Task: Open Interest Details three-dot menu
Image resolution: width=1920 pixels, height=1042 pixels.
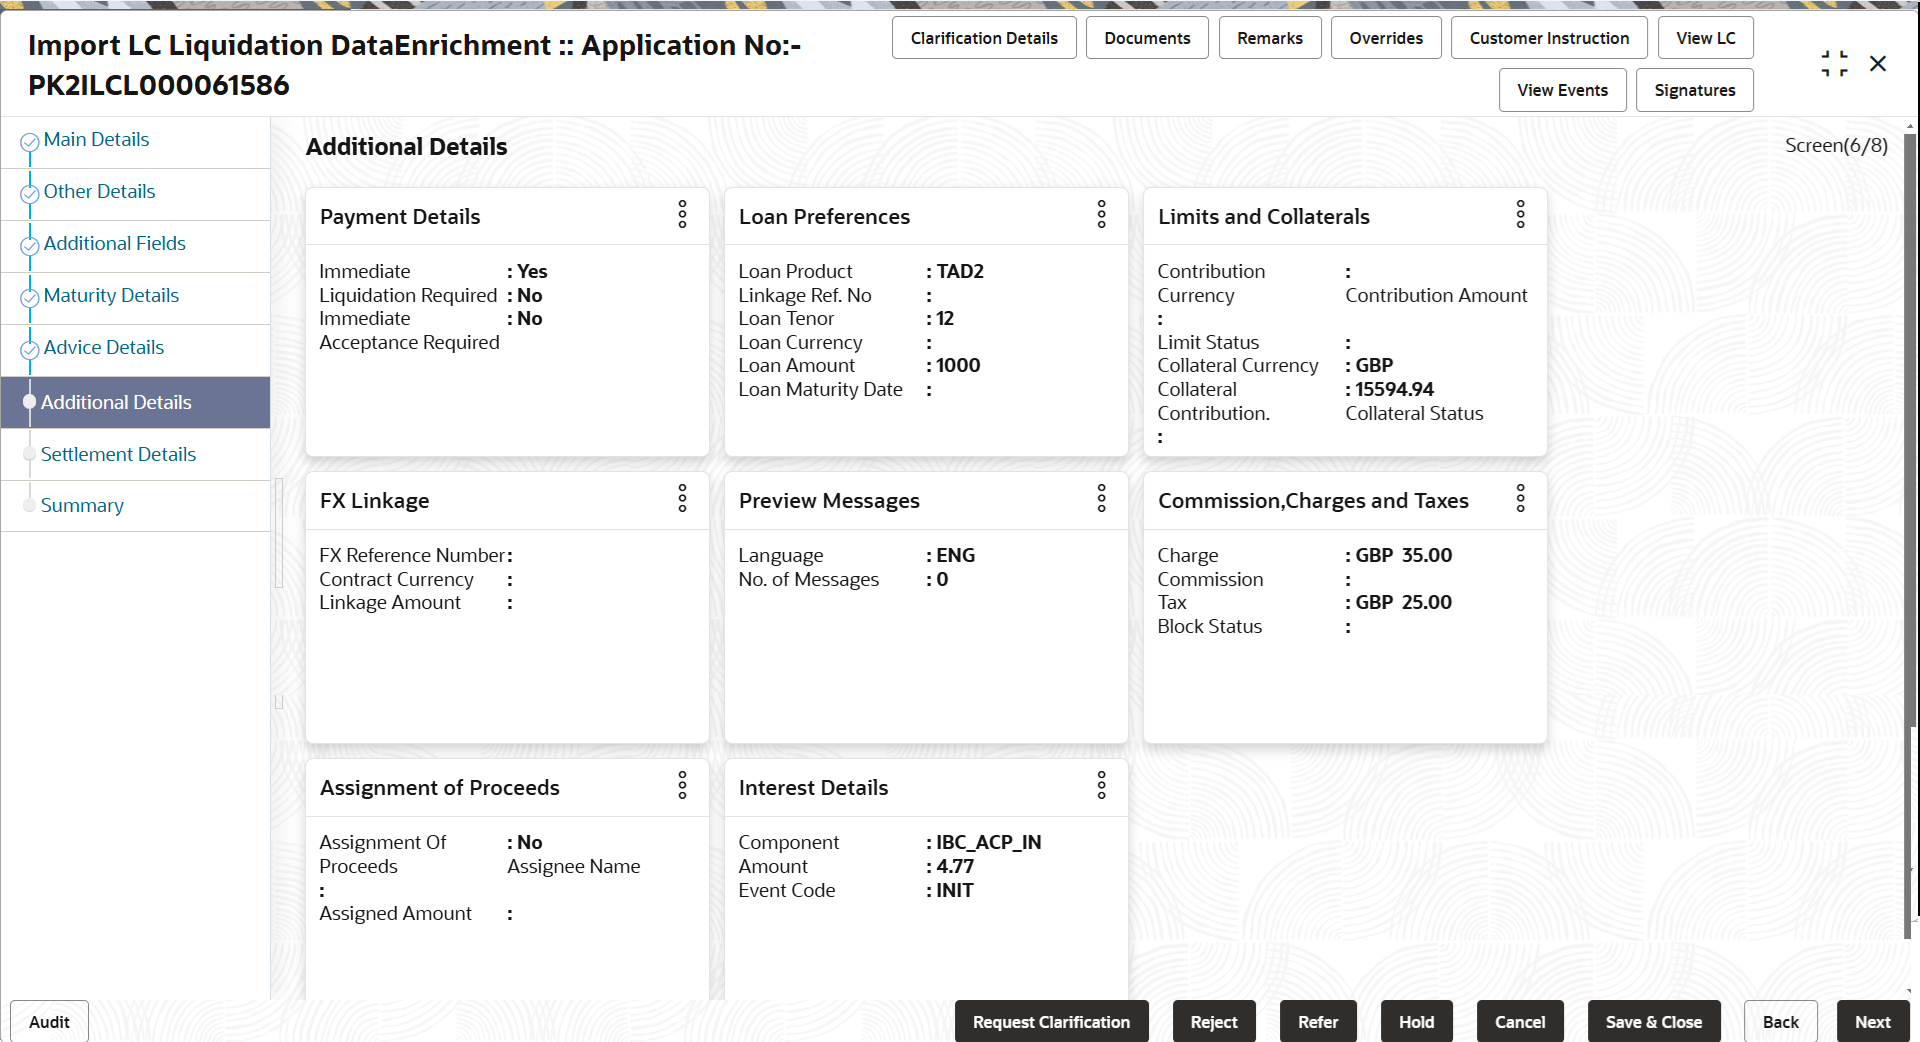Action: (1101, 785)
